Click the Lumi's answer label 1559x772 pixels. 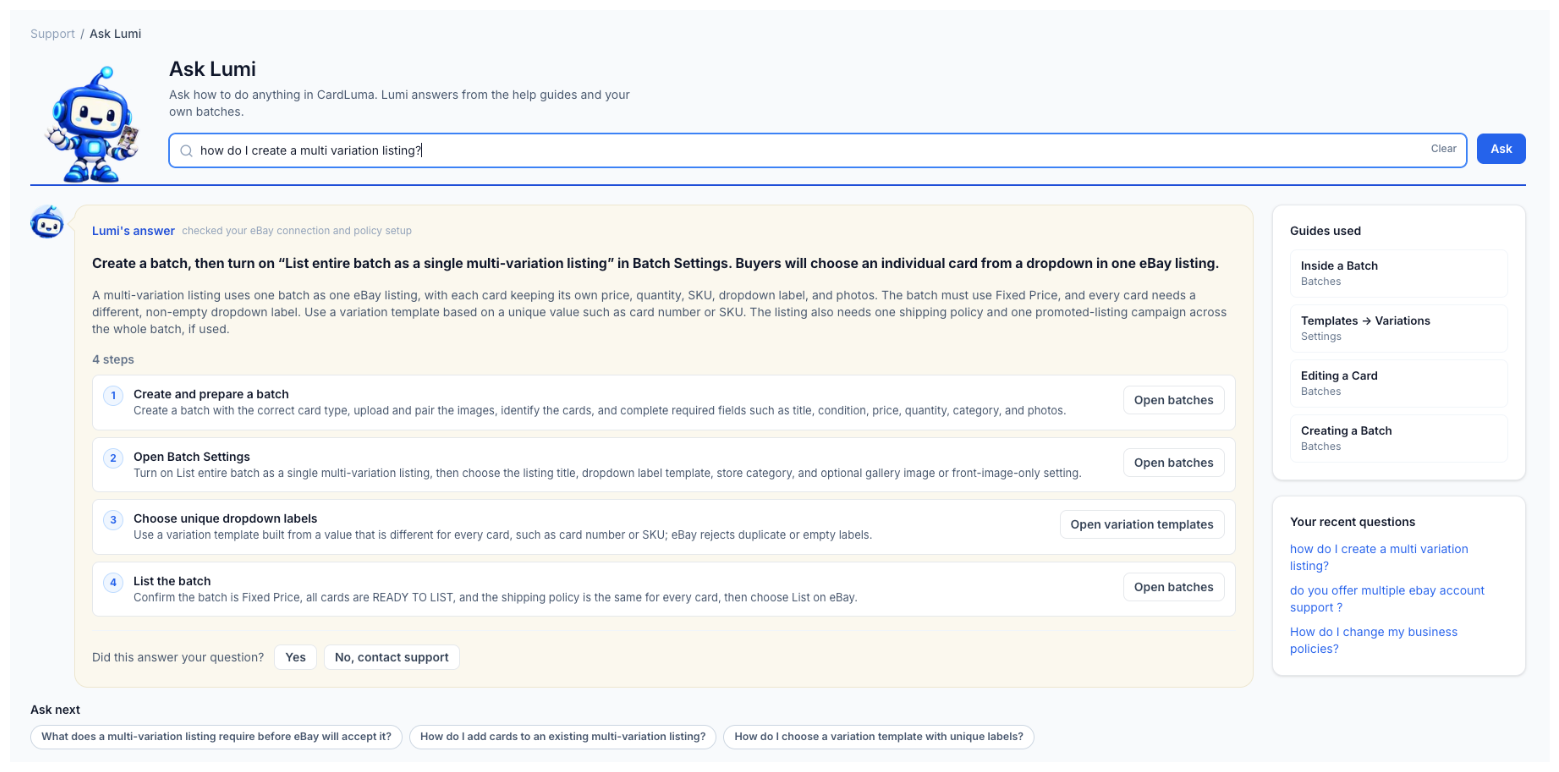coord(133,230)
